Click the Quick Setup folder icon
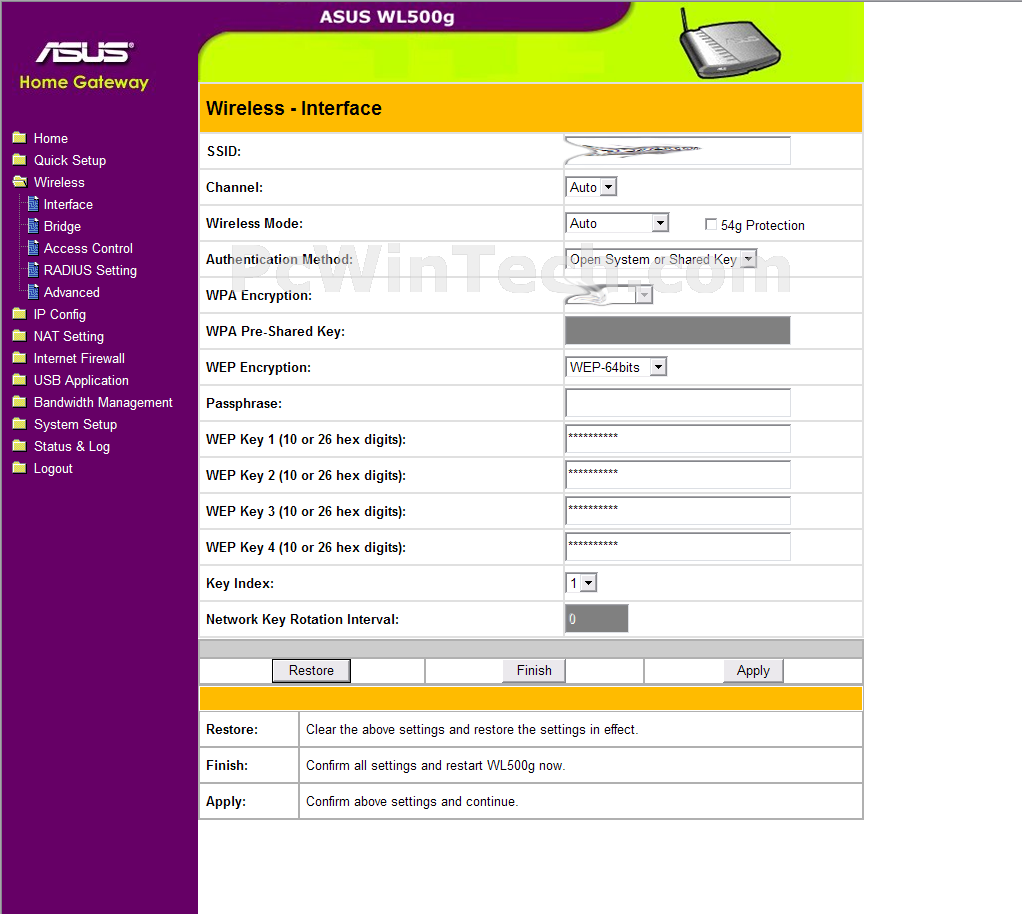 (20, 160)
